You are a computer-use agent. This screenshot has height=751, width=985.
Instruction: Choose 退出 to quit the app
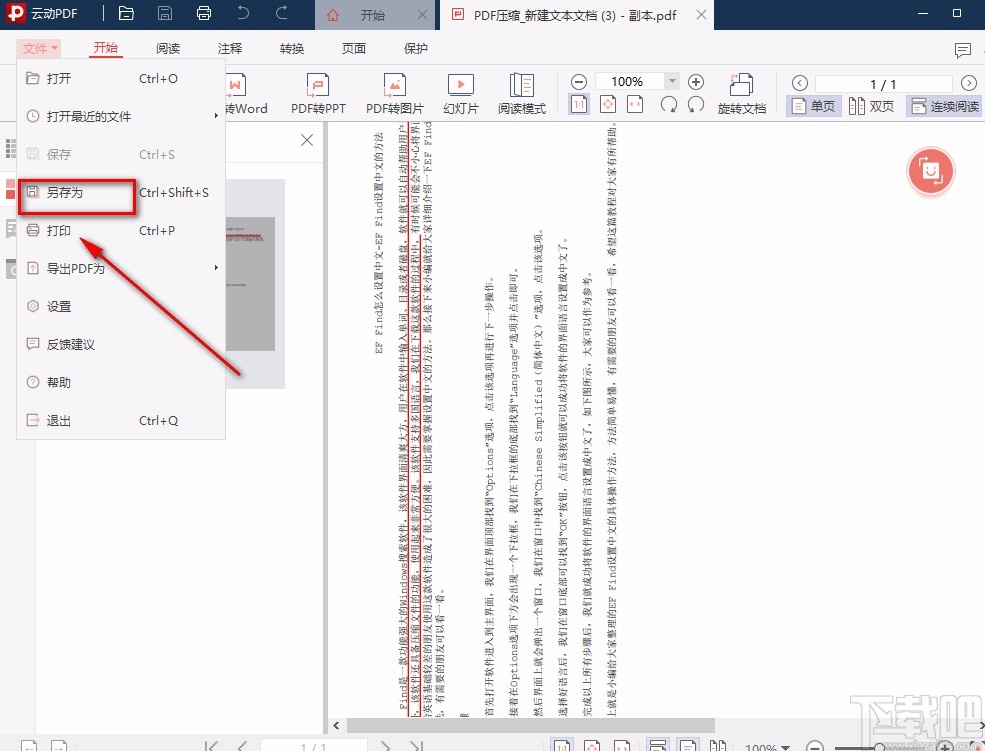tap(121, 420)
